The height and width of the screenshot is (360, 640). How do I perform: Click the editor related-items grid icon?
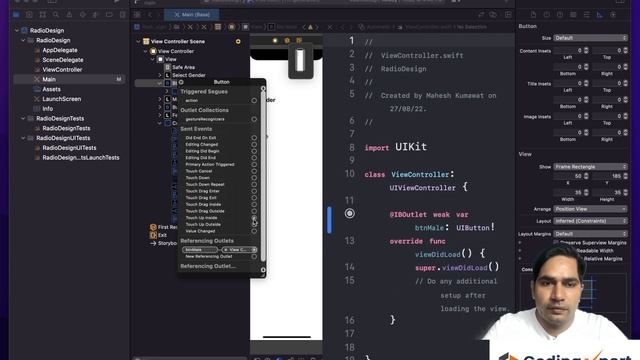tap(138, 15)
